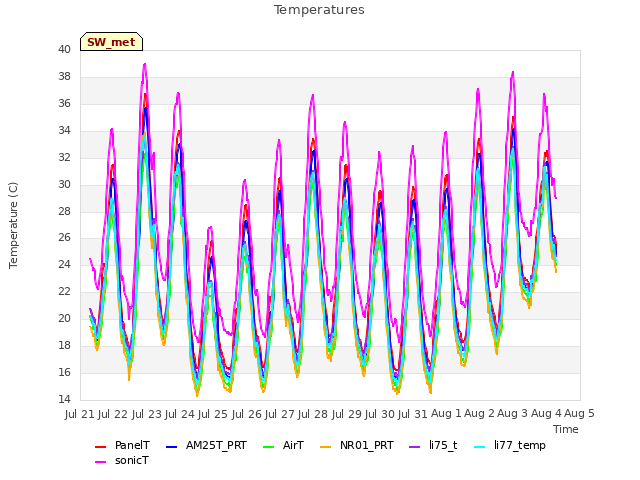Click the Jul 25 x-axis tick label
The image size is (640, 480).
click(213, 414)
